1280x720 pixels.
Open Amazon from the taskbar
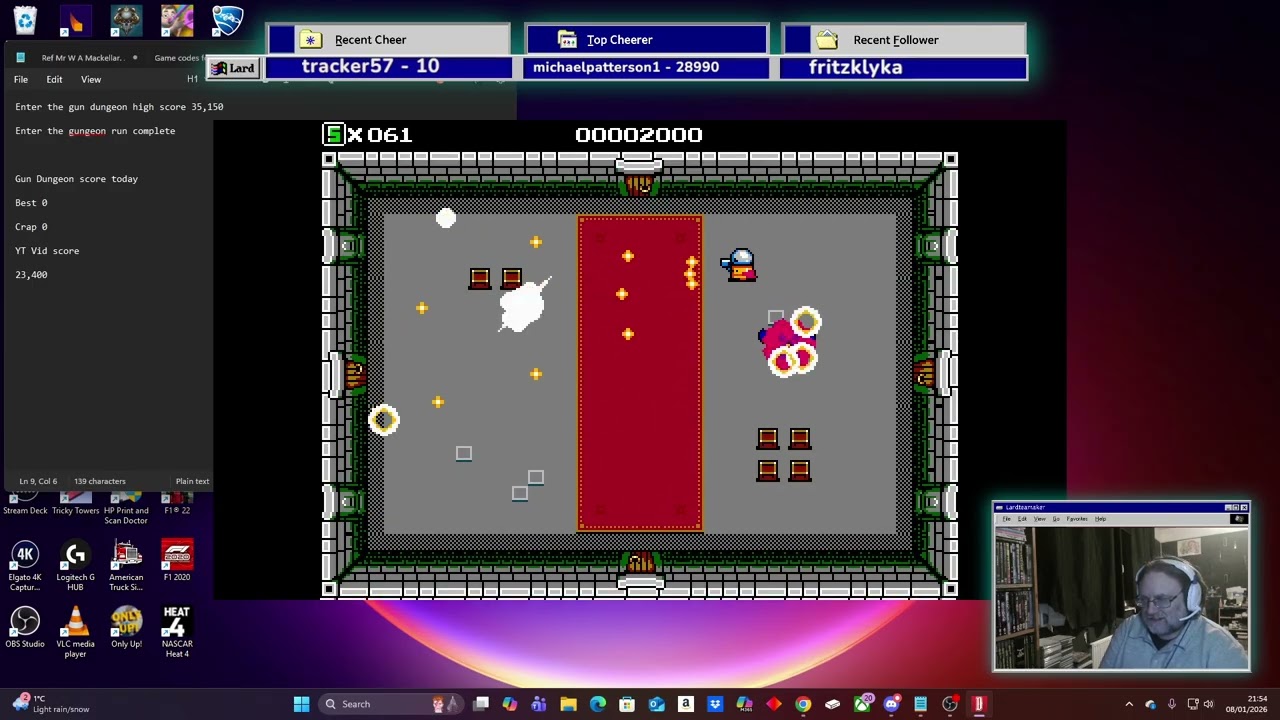[x=686, y=704]
